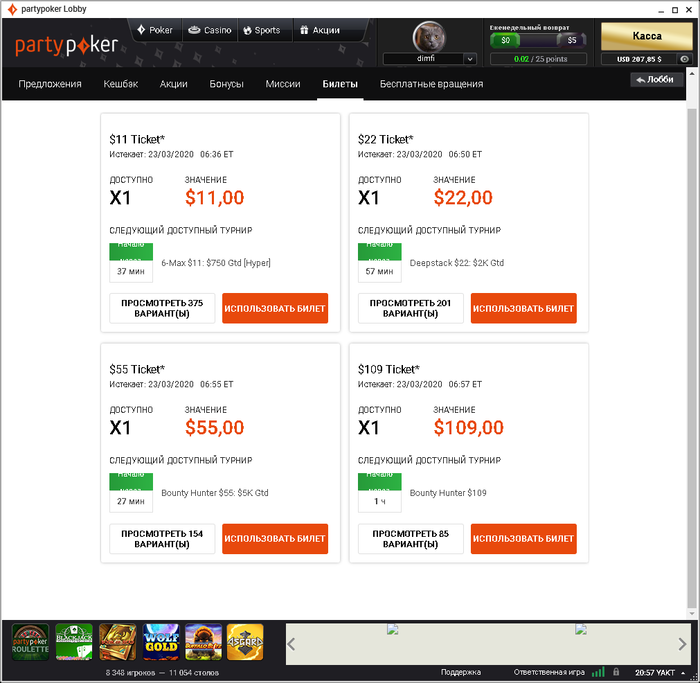This screenshot has height=683, width=700.
Task: Click the $11 Ticket* title
Action: click(137, 139)
